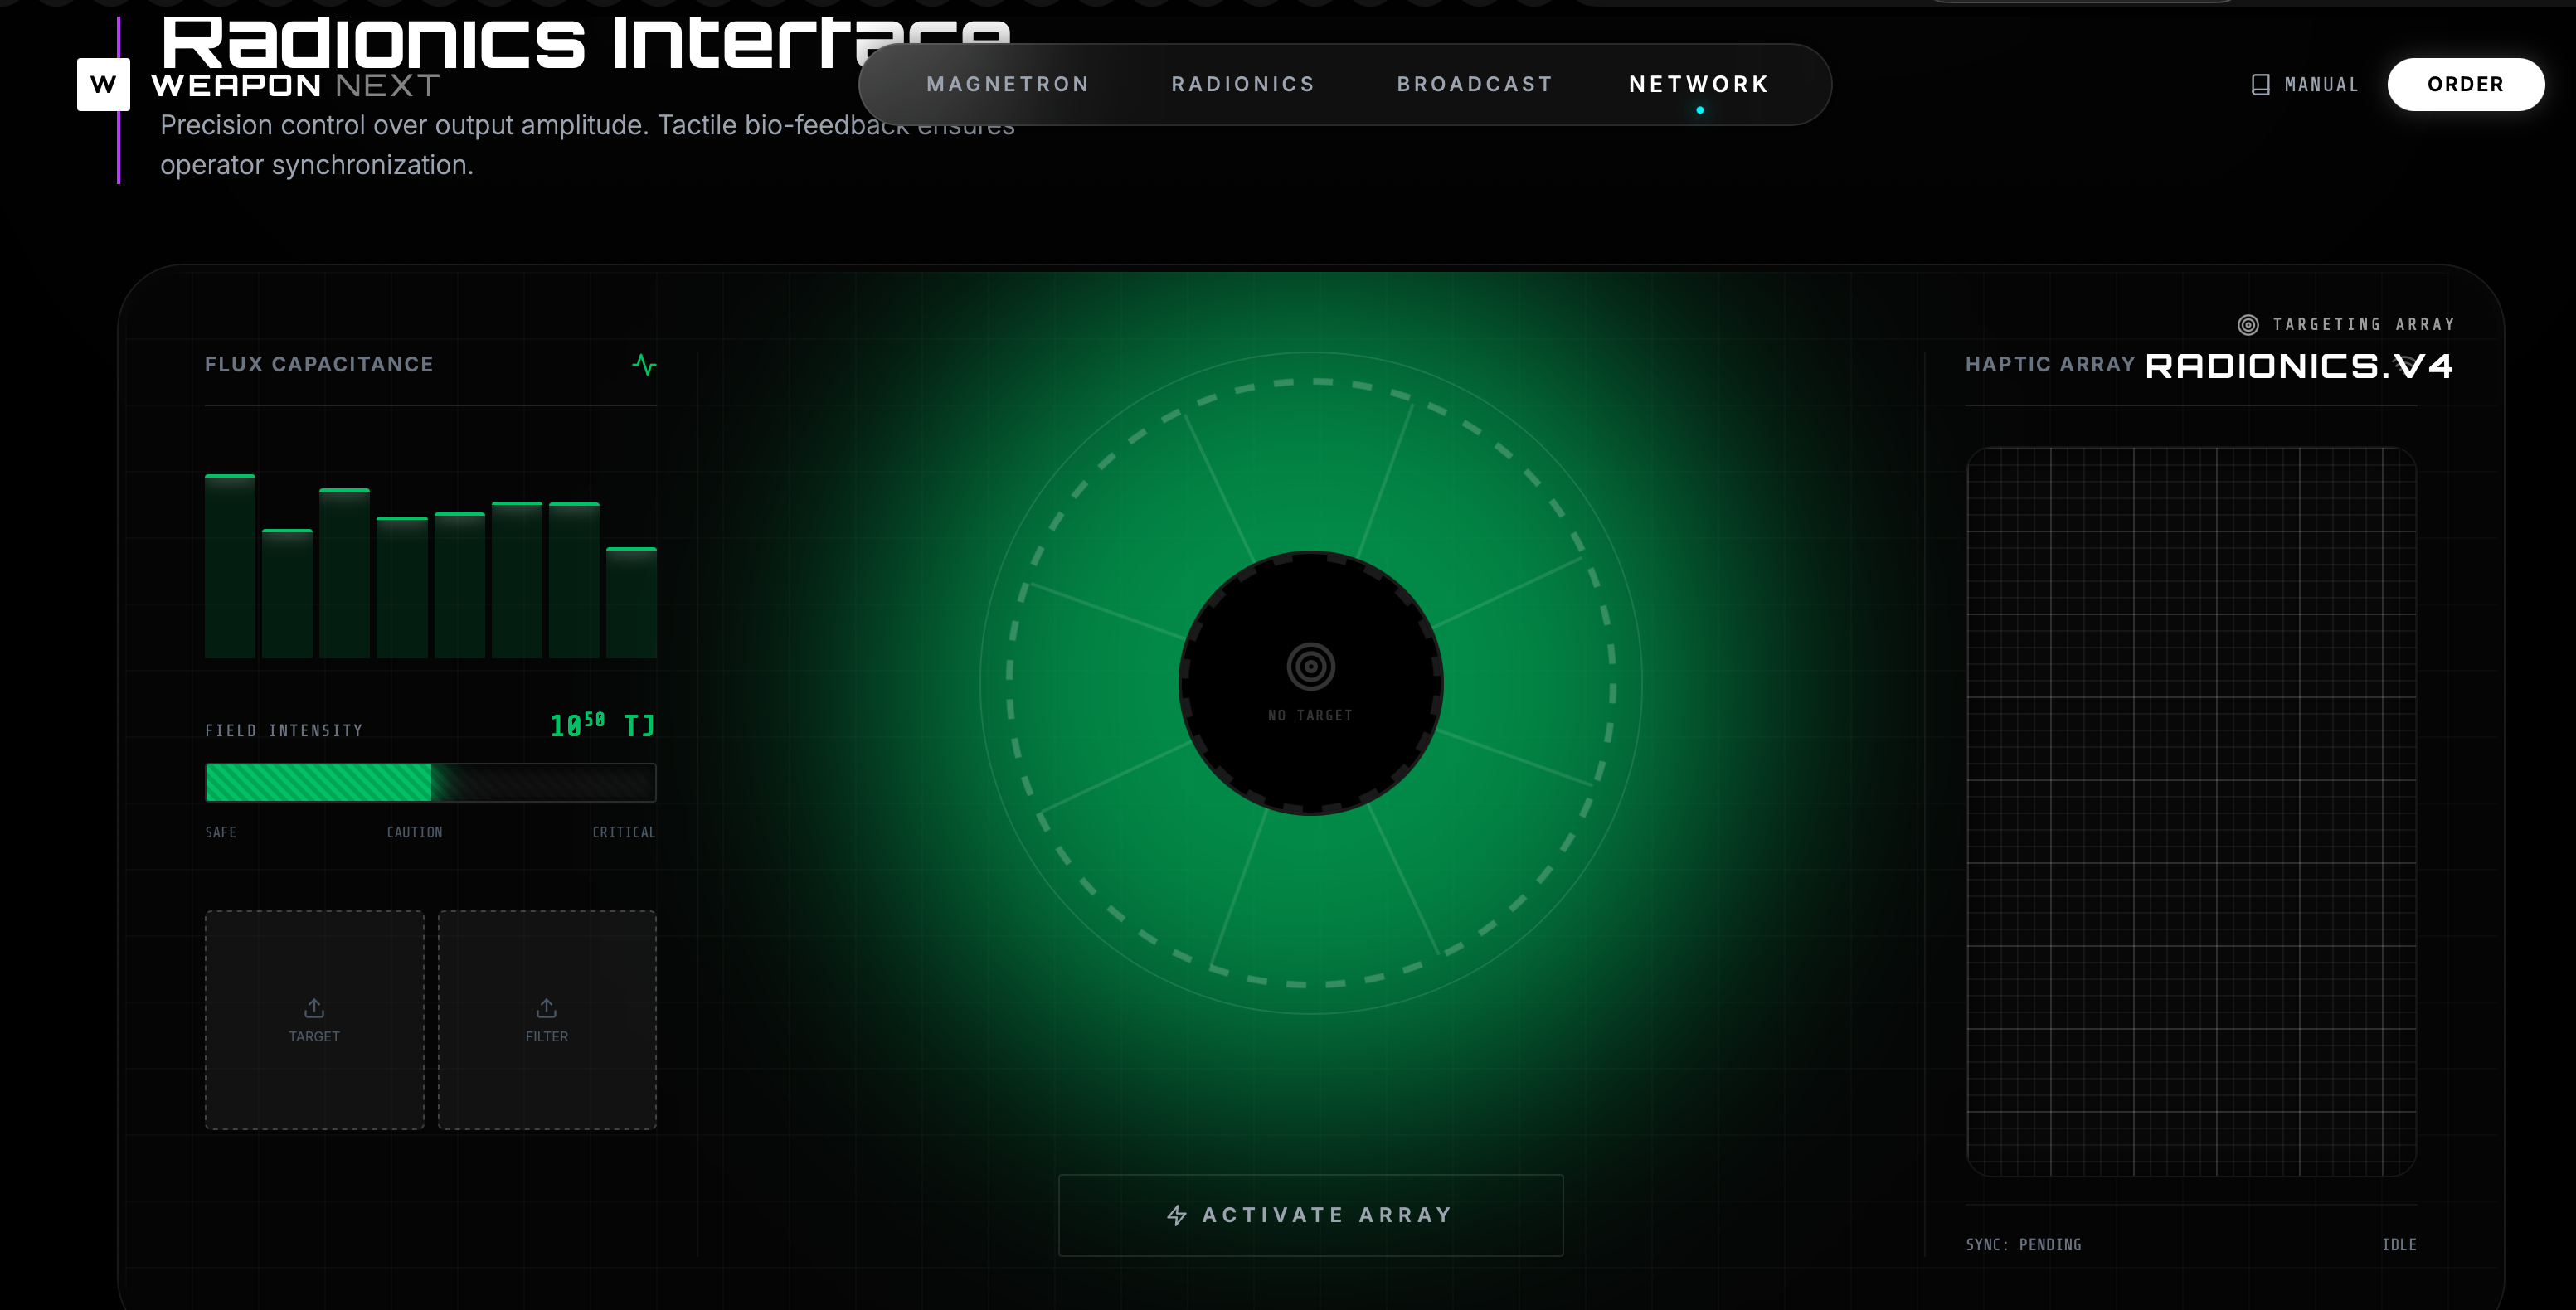Click the Flux Capacitance activity pulse icon
This screenshot has width=2576, height=1310.
[x=644, y=365]
